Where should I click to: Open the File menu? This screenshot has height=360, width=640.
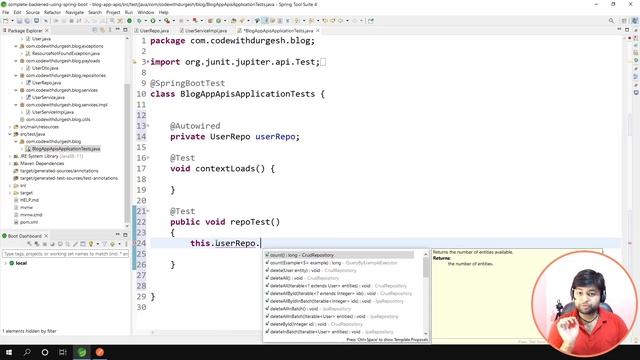pyautogui.click(x=6, y=12)
